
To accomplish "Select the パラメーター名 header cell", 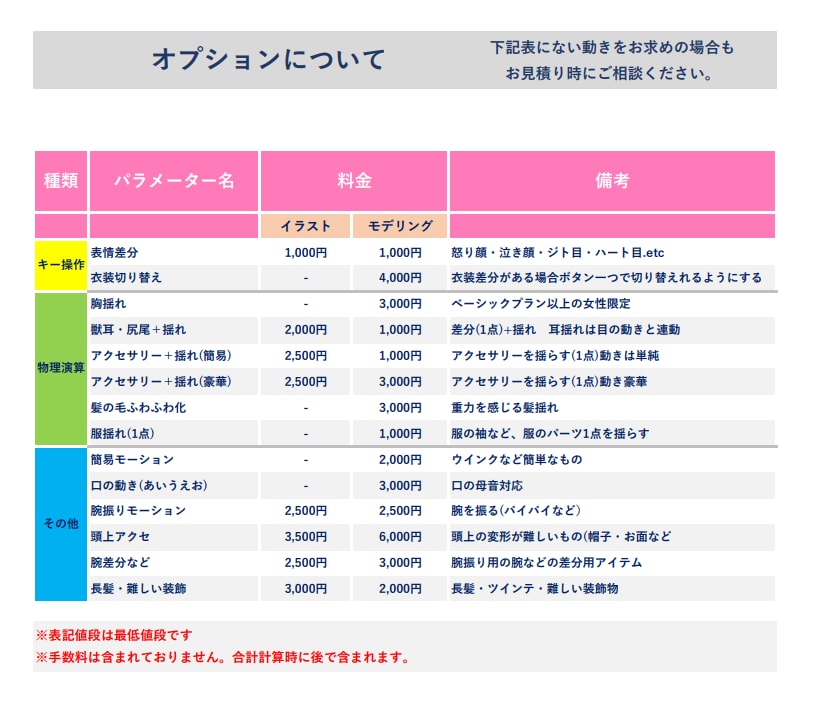I will click(174, 181).
